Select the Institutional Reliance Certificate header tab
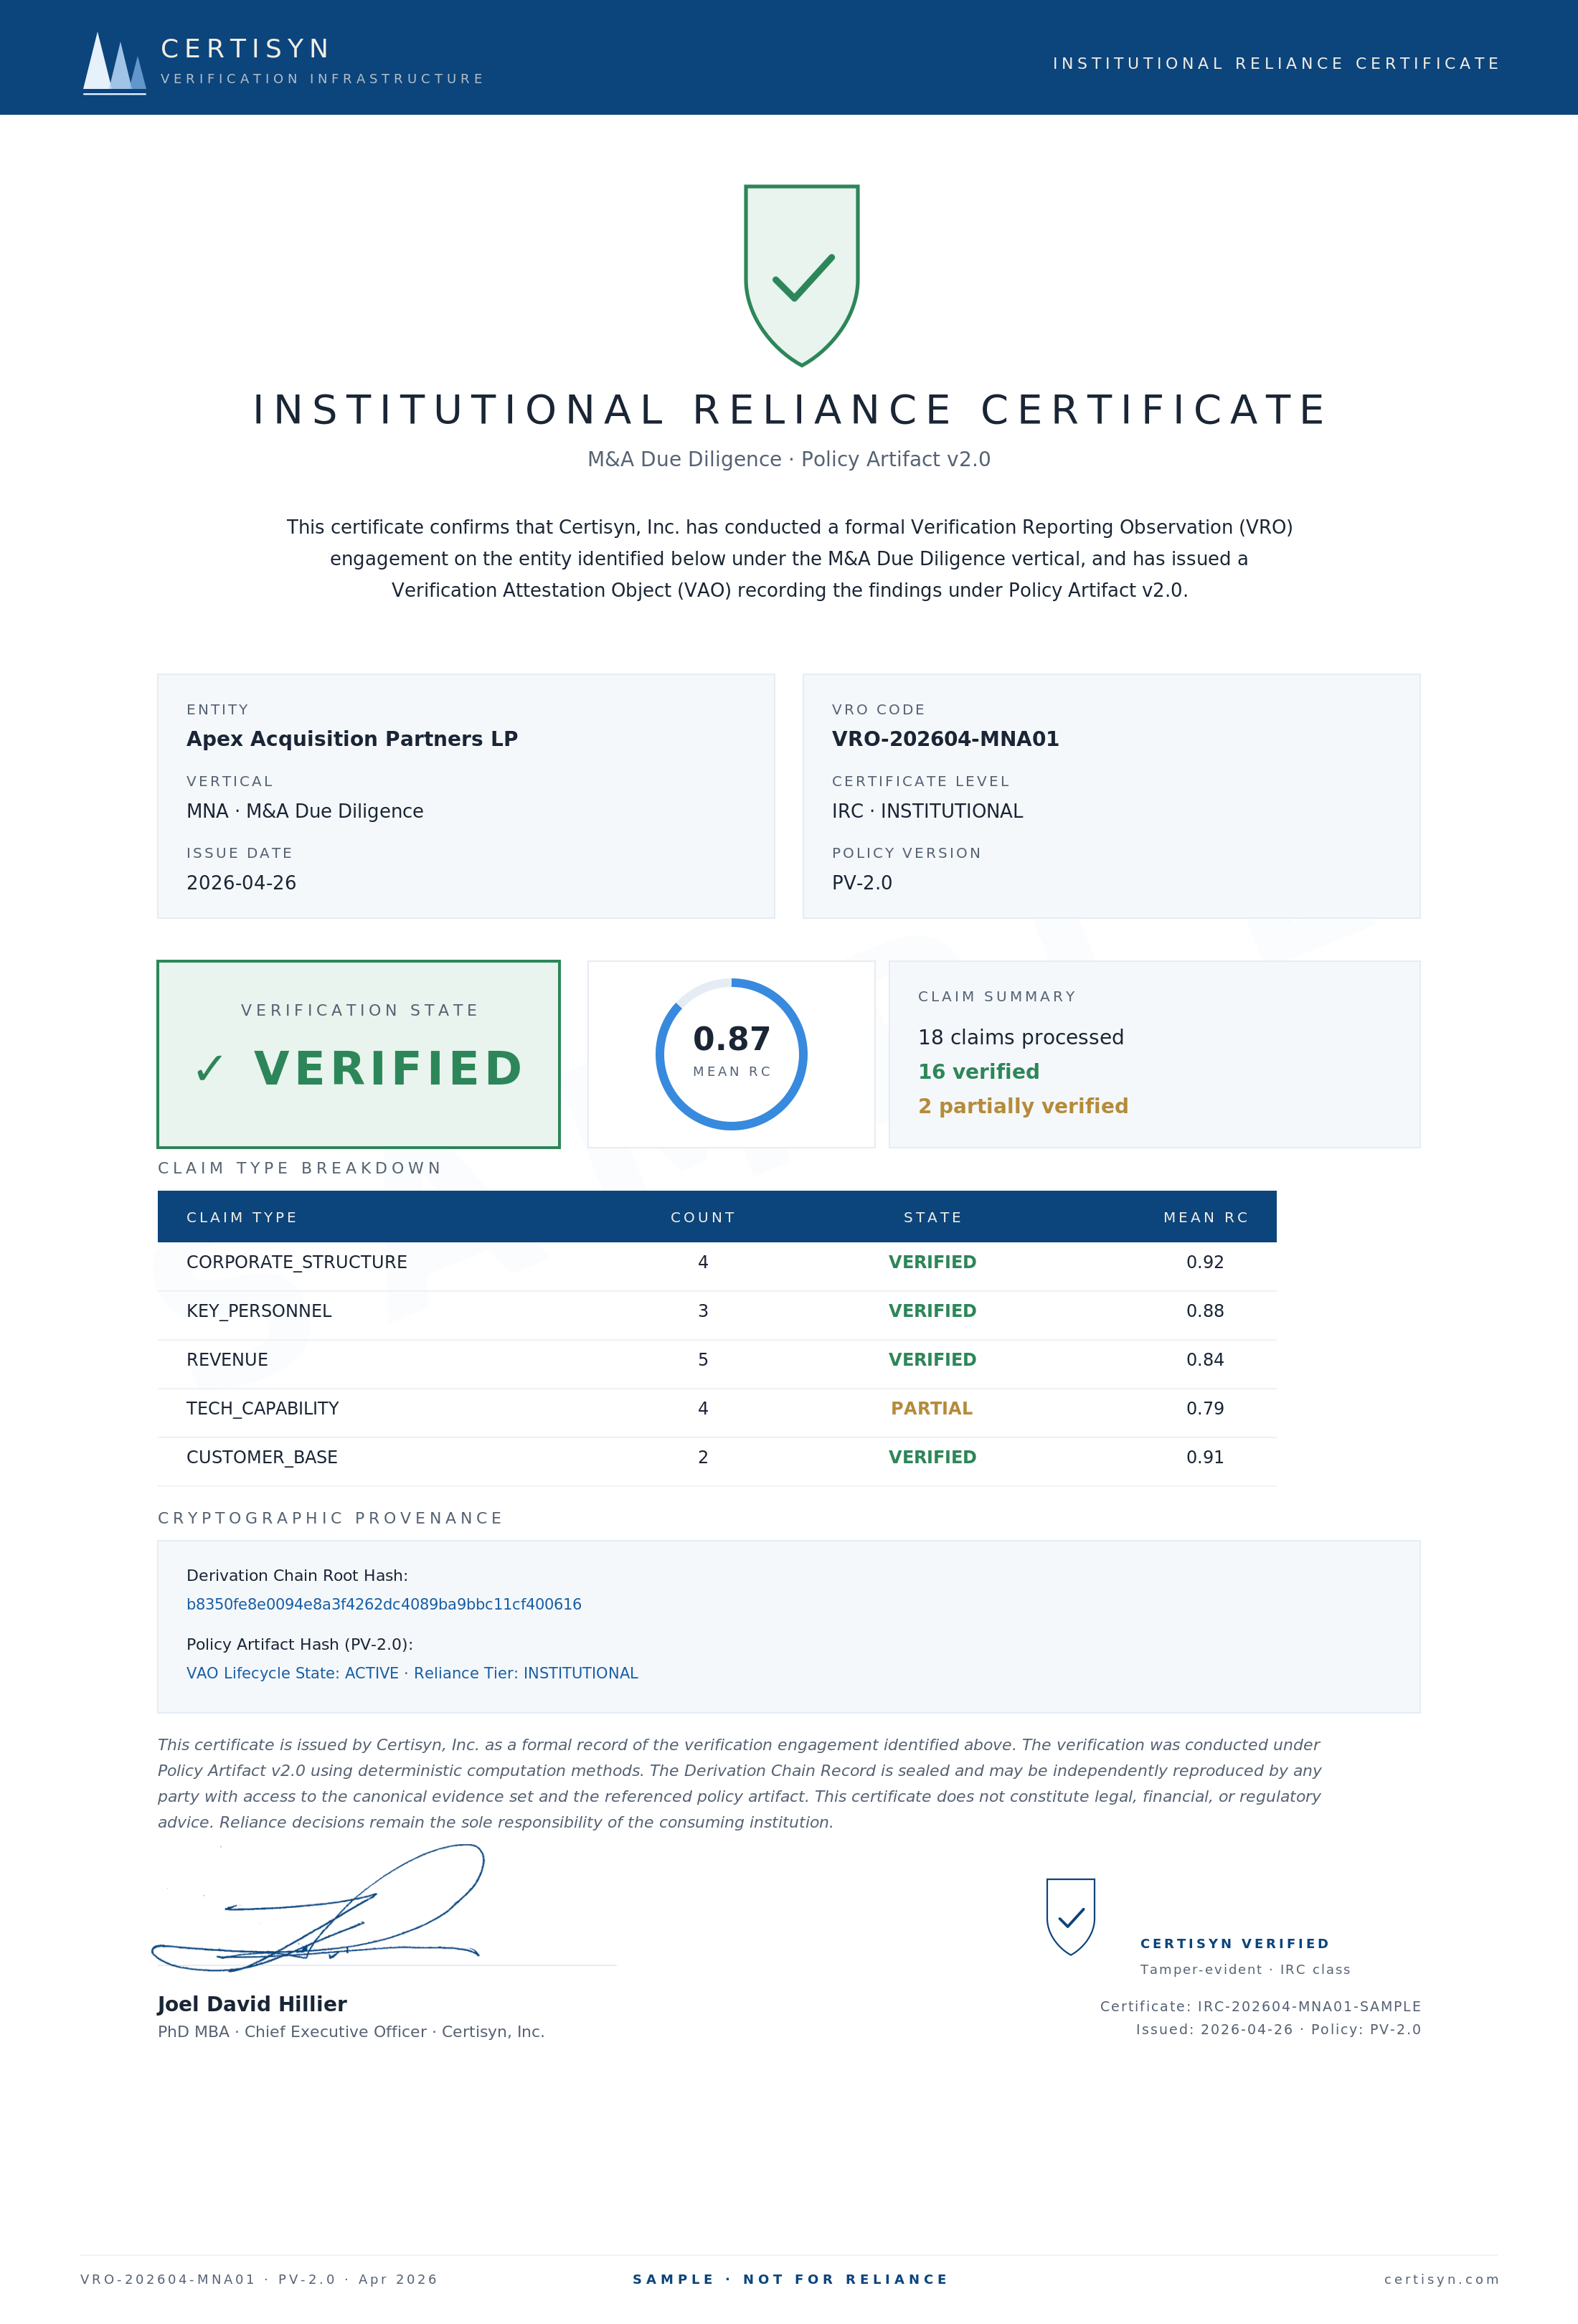This screenshot has width=1578, height=2324. pos(1274,63)
